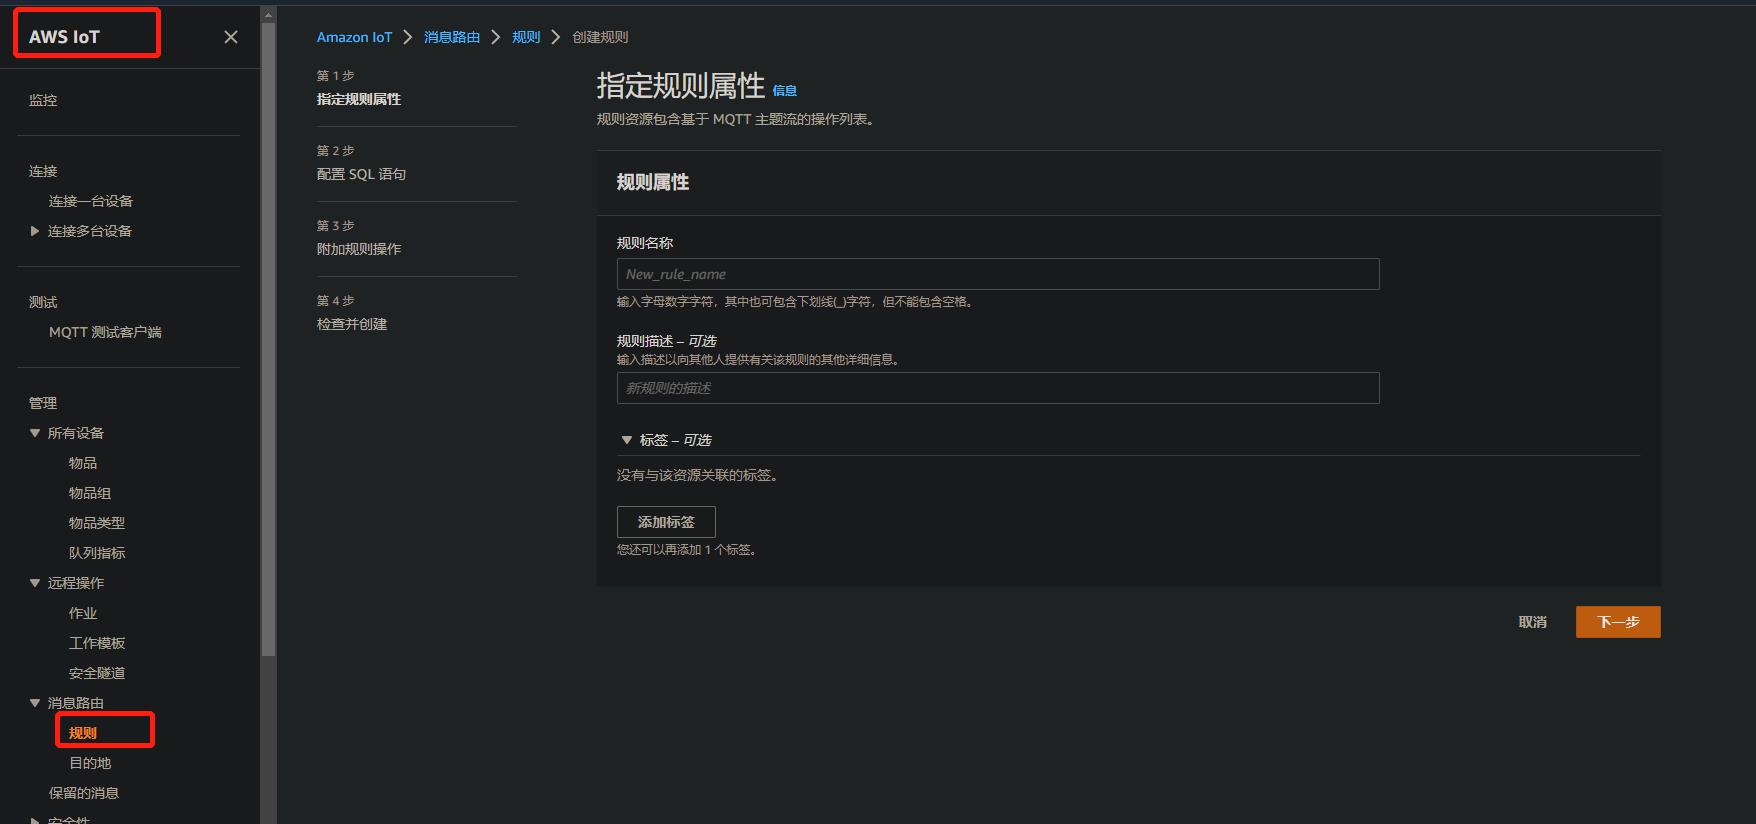Collapse the 标签 – 可选 section
Viewport: 1756px width, 824px height.
627,440
